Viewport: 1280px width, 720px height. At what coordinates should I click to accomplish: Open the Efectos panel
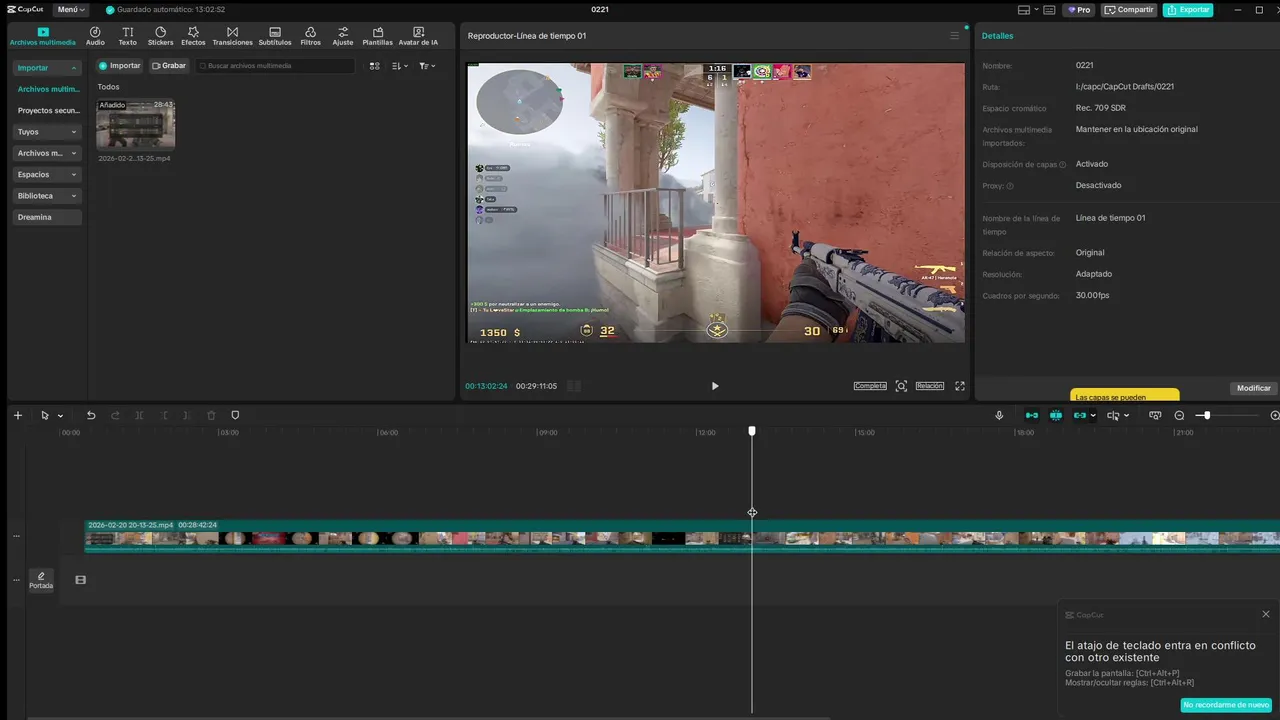193,36
